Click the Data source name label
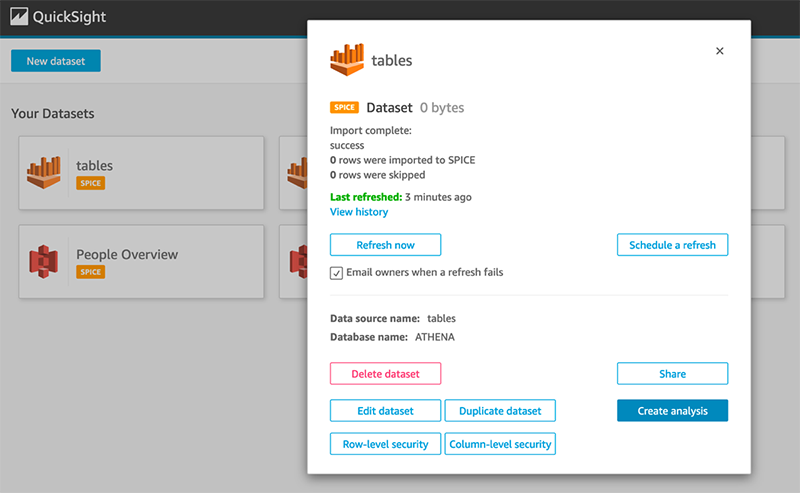 coord(374,318)
